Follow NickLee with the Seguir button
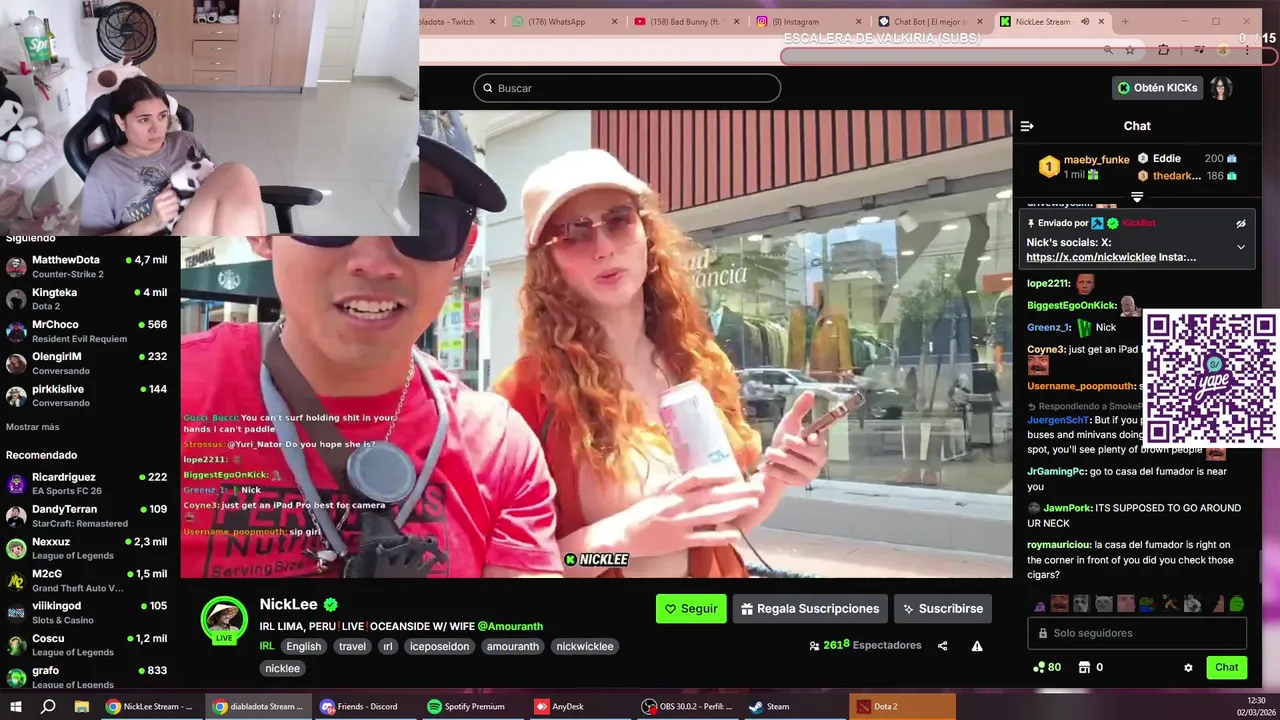This screenshot has width=1280, height=720. tap(691, 608)
